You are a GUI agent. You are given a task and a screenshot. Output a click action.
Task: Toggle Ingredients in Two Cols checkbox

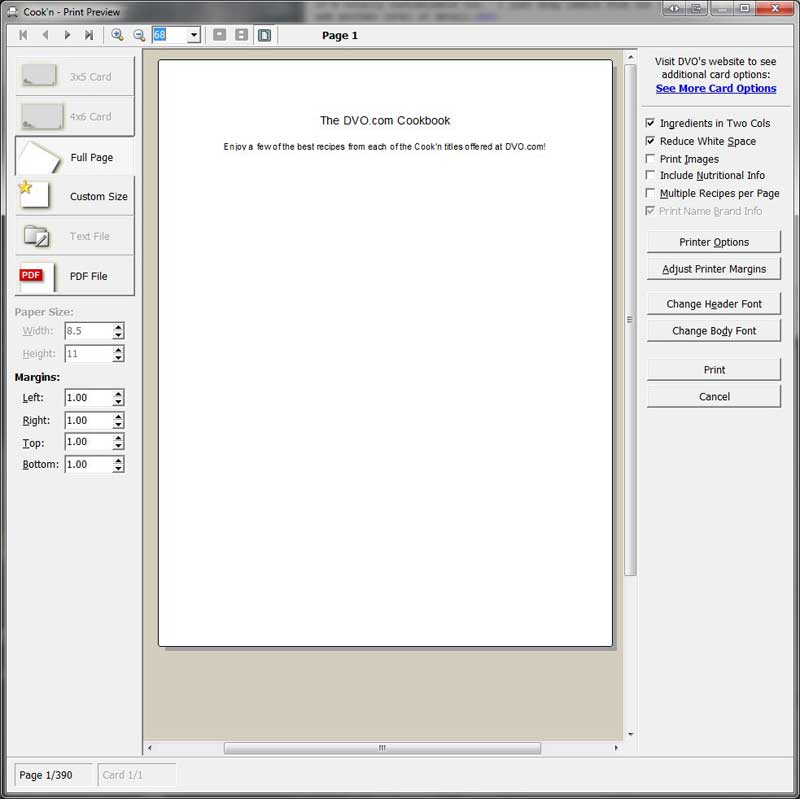click(x=650, y=123)
